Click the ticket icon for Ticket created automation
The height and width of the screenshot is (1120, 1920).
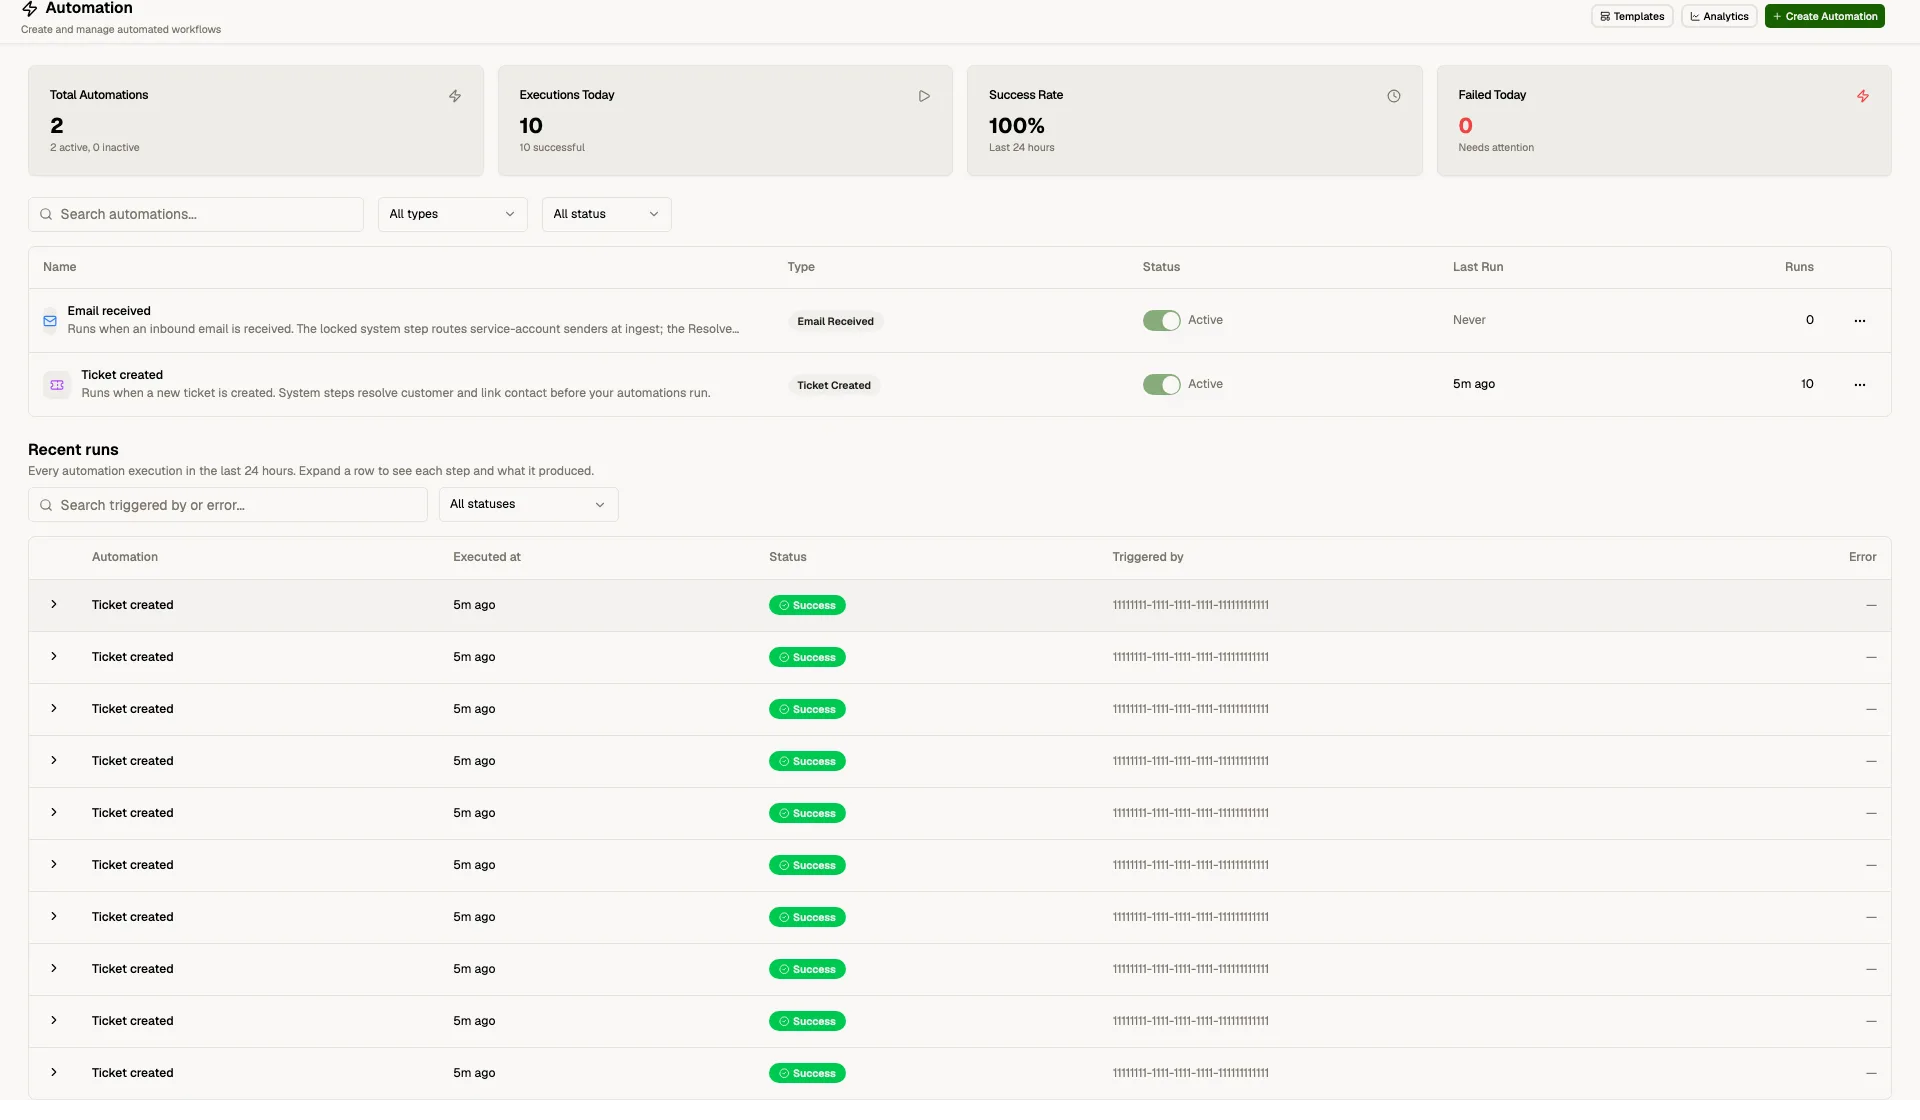pos(57,385)
